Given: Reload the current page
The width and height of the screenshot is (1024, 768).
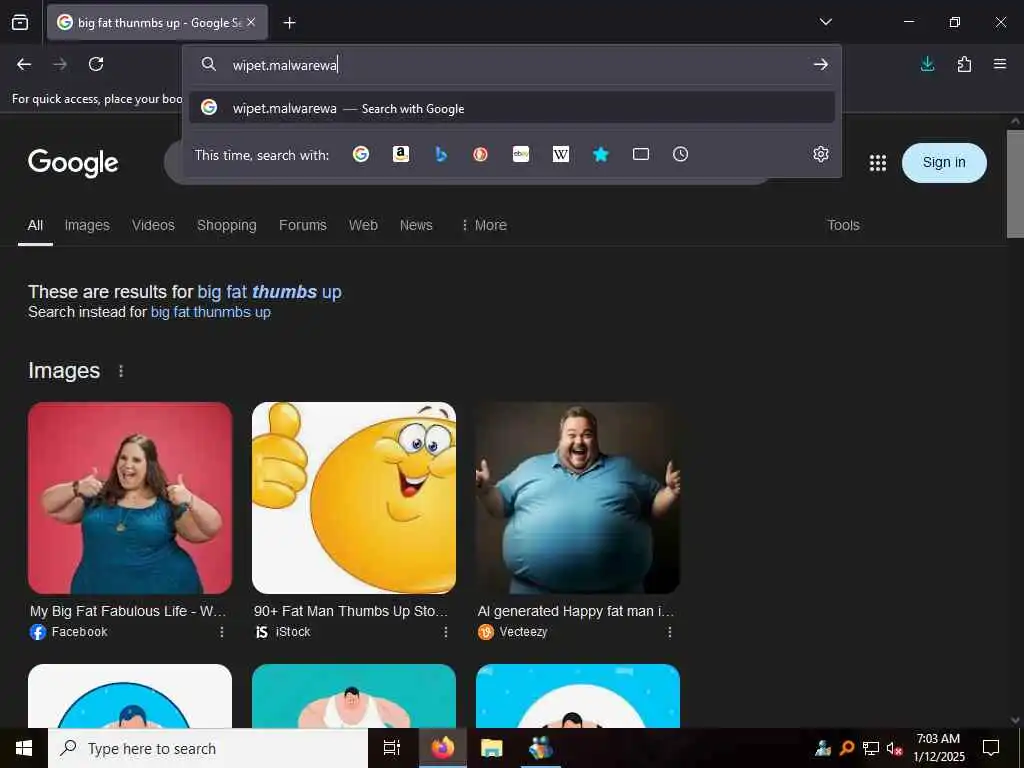Looking at the screenshot, I should coord(96,64).
